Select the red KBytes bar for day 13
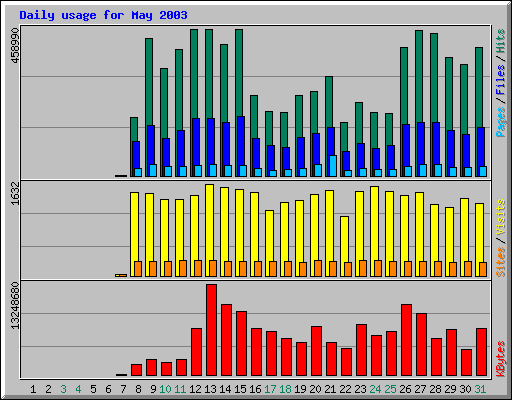This screenshot has height=400, width=512. [x=211, y=330]
